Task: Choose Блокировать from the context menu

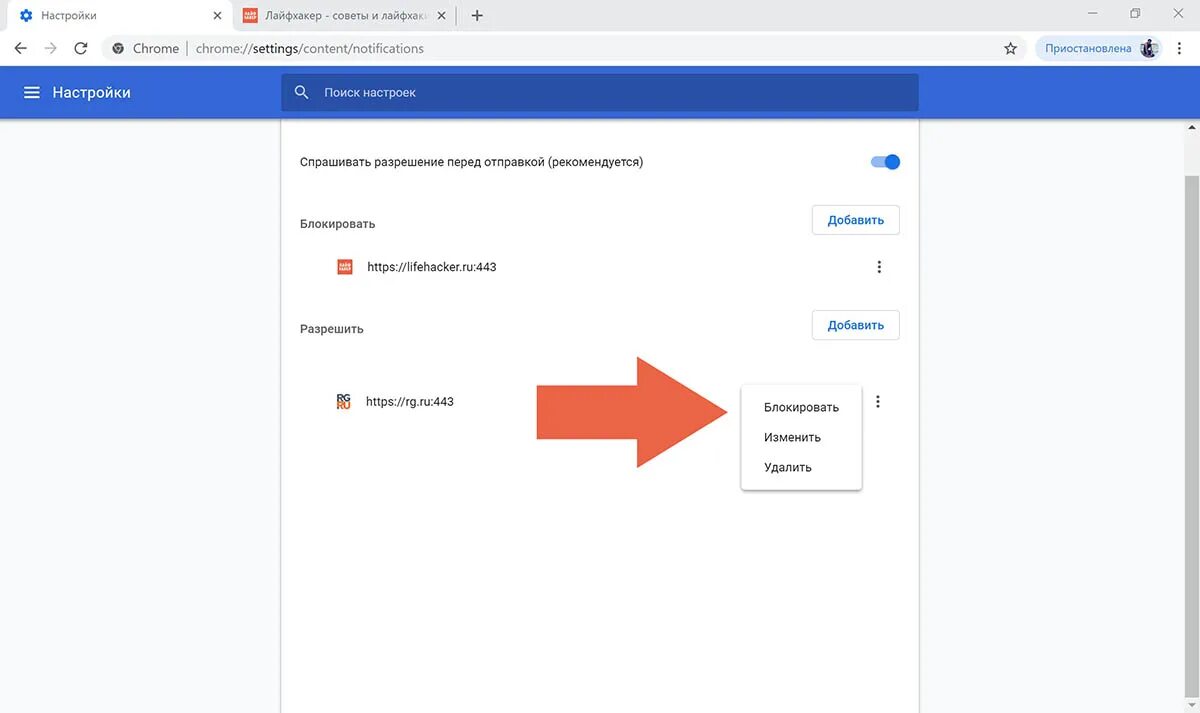Action: (x=801, y=407)
